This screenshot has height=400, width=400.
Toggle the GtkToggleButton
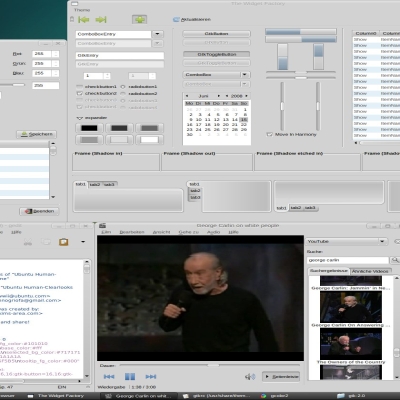coord(217,54)
